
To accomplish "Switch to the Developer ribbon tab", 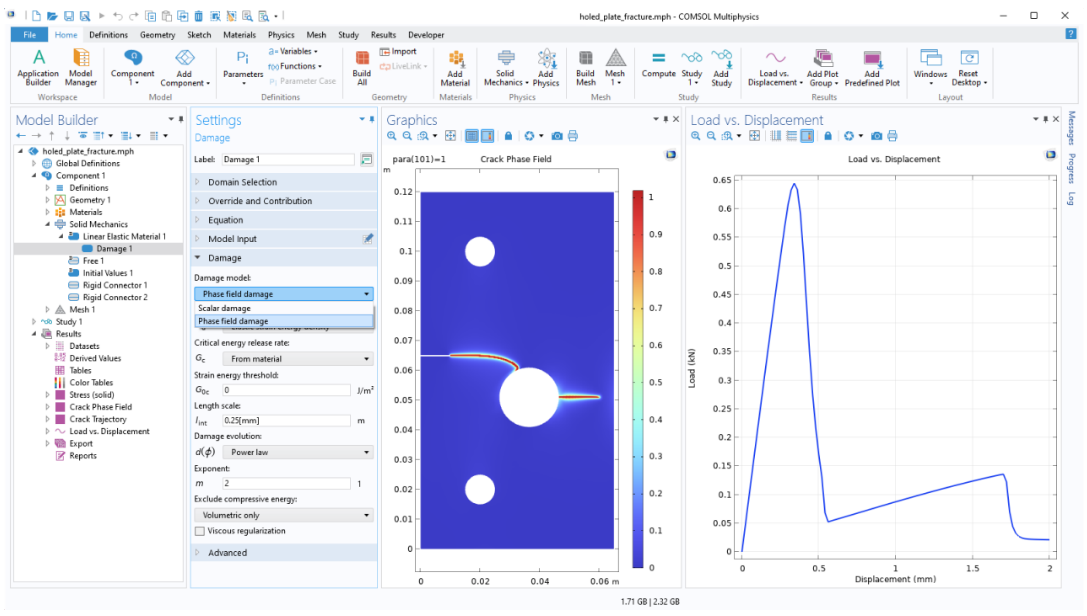I will pos(426,35).
